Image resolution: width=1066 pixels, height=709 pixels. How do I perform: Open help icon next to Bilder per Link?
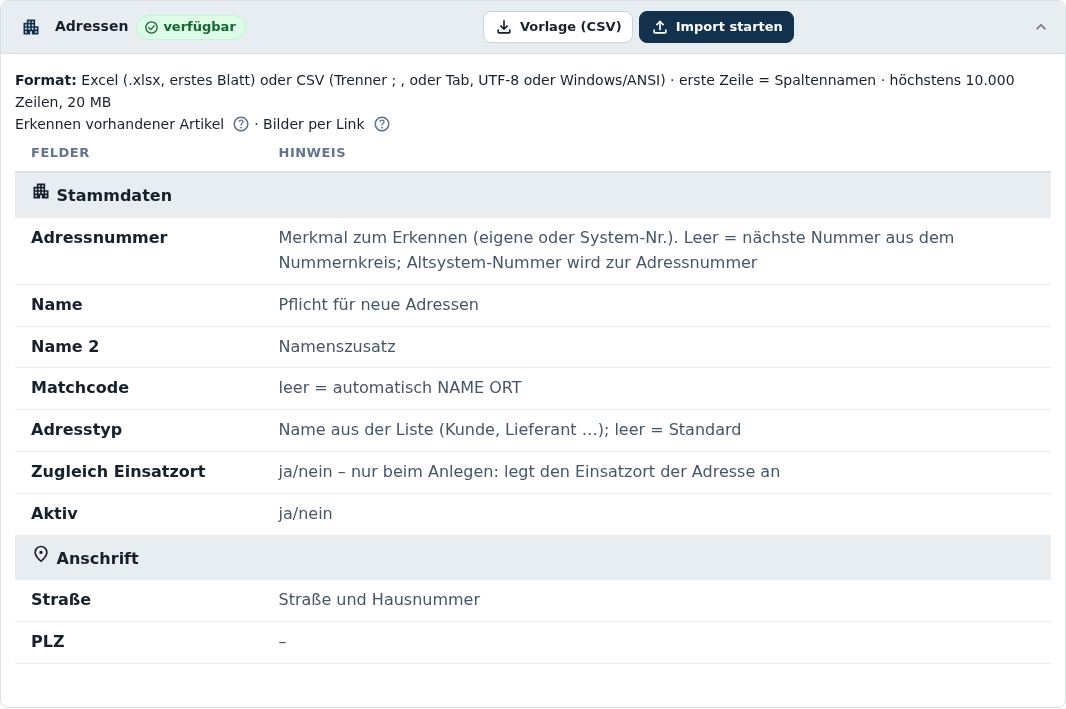(382, 124)
